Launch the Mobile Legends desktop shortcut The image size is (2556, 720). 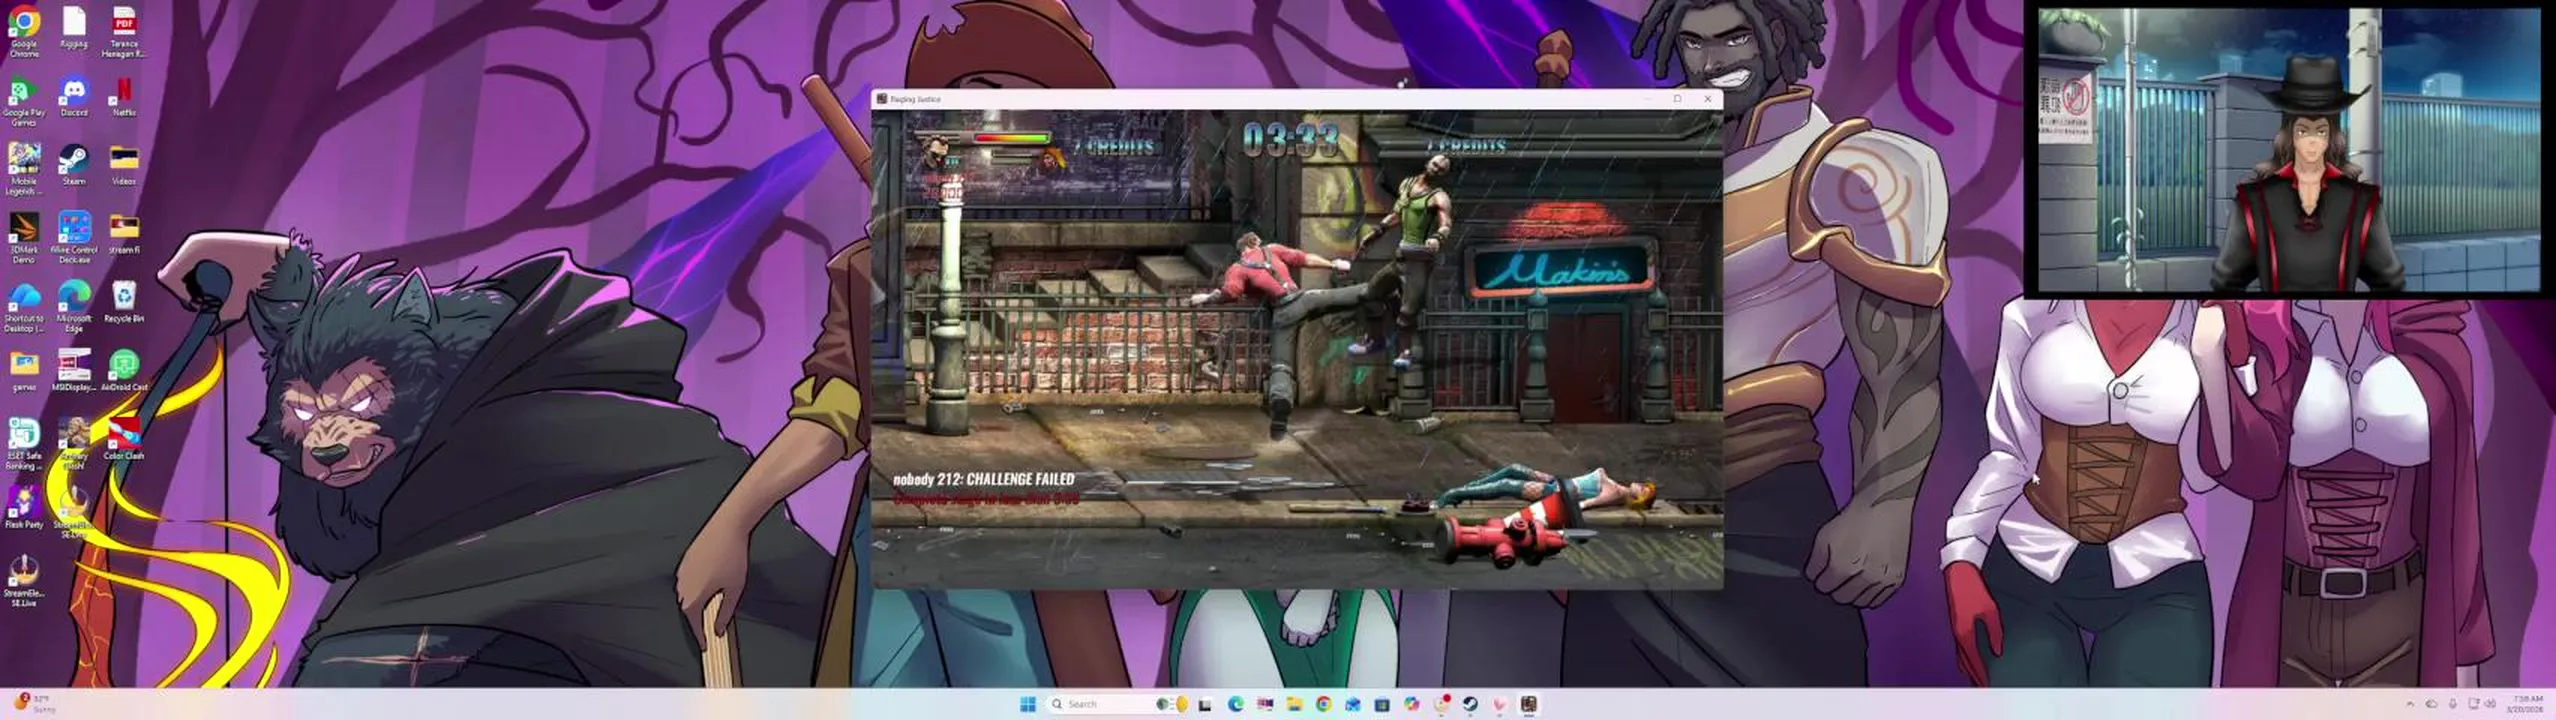click(24, 168)
